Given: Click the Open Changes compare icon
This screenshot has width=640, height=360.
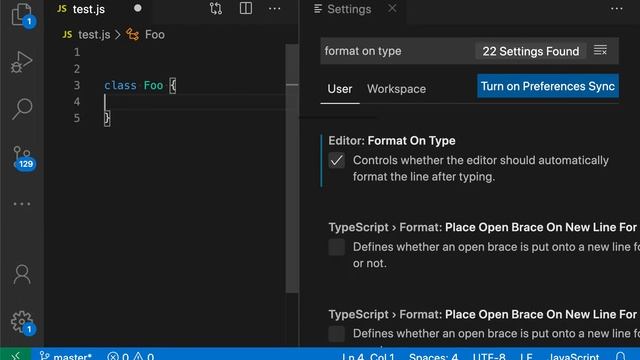Looking at the screenshot, I should (216, 9).
